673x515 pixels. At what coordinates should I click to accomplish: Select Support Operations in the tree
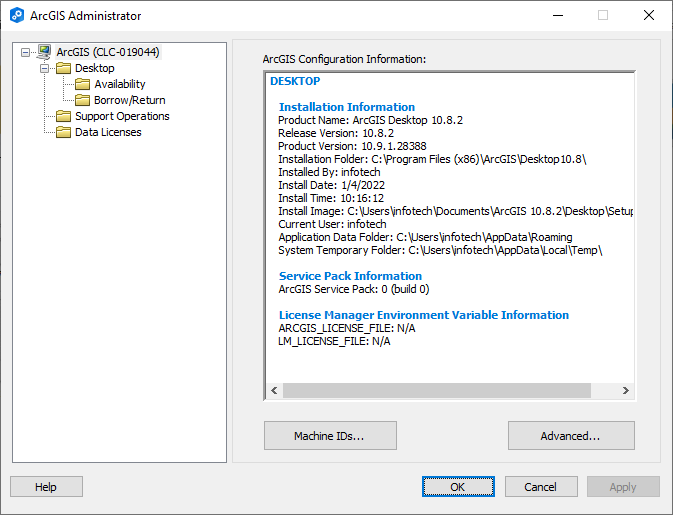122,116
